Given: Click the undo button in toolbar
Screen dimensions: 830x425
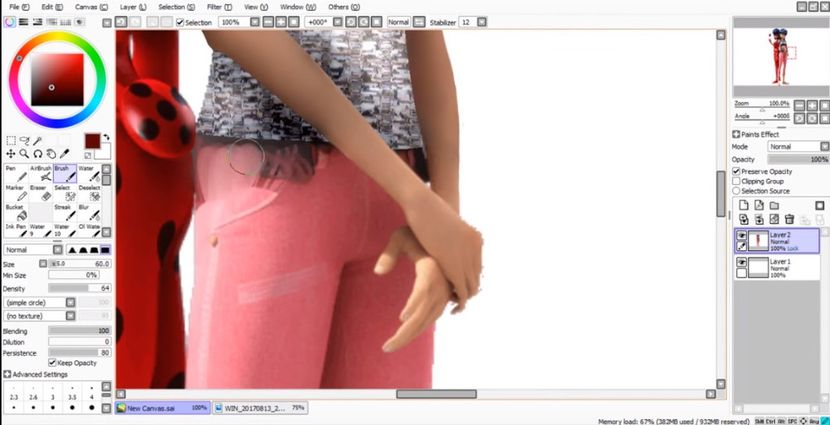Looking at the screenshot, I should pos(121,22).
